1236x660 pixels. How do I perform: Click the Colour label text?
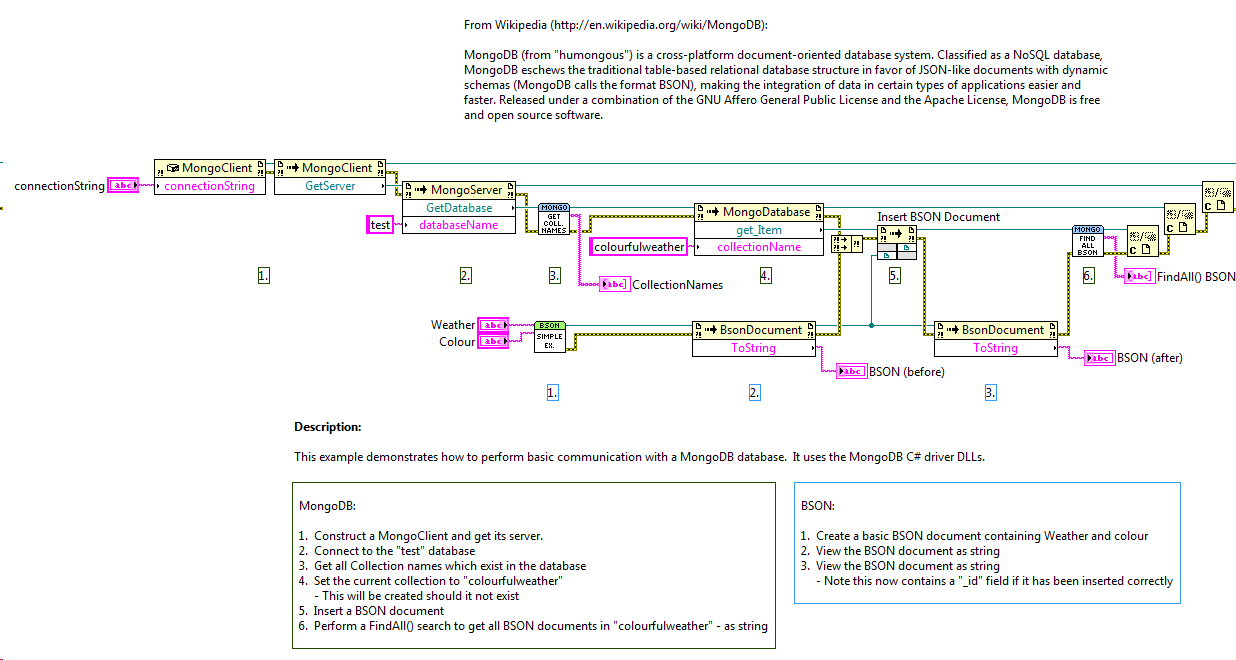coord(457,342)
